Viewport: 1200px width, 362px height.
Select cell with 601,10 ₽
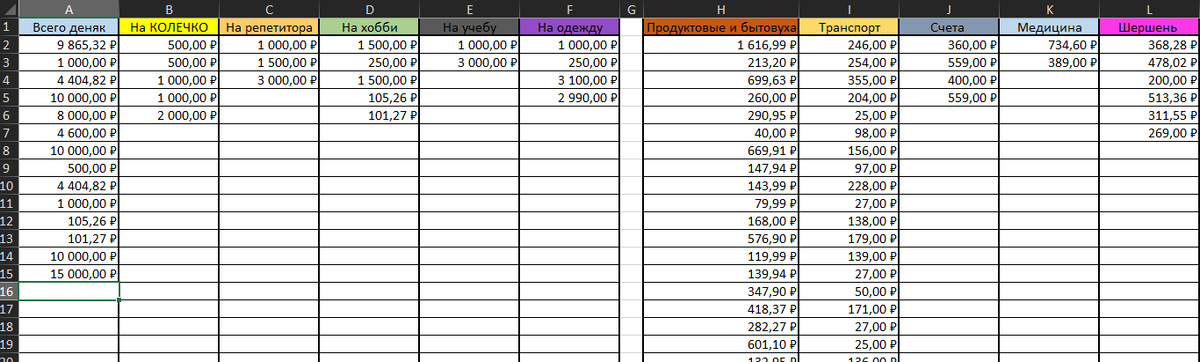point(721,345)
